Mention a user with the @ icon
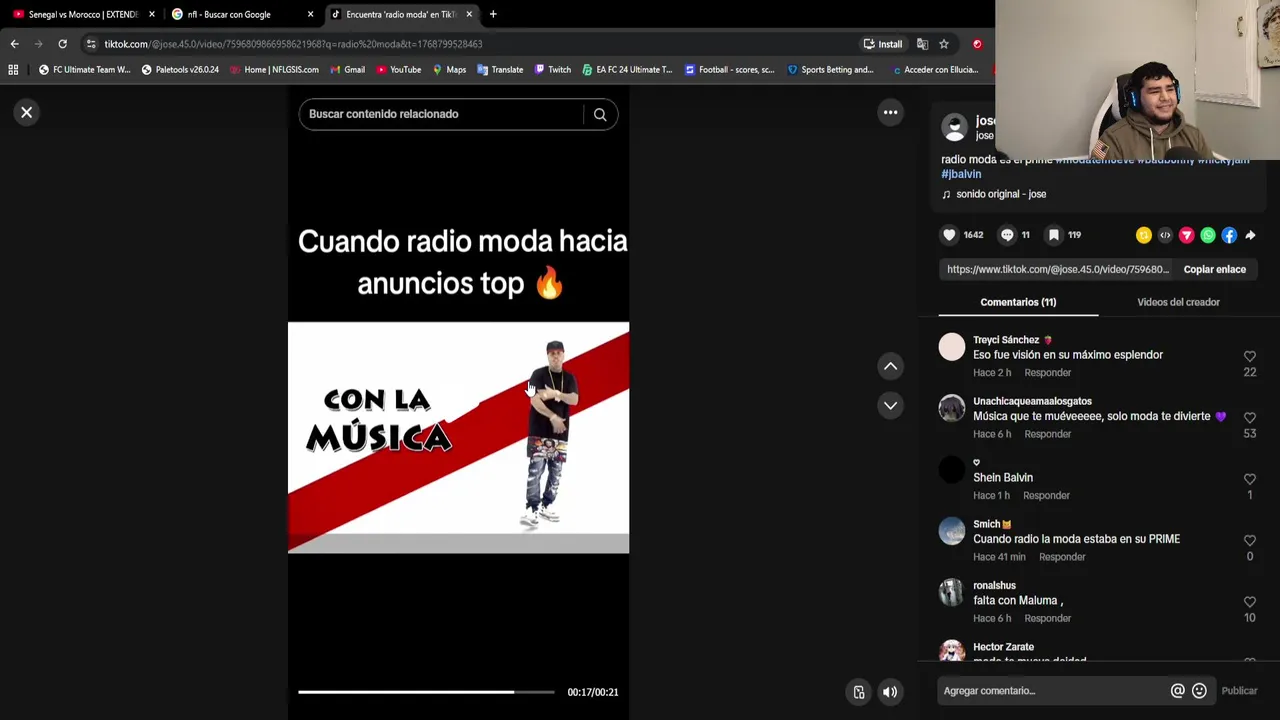This screenshot has height=720, width=1280. coord(1178,691)
